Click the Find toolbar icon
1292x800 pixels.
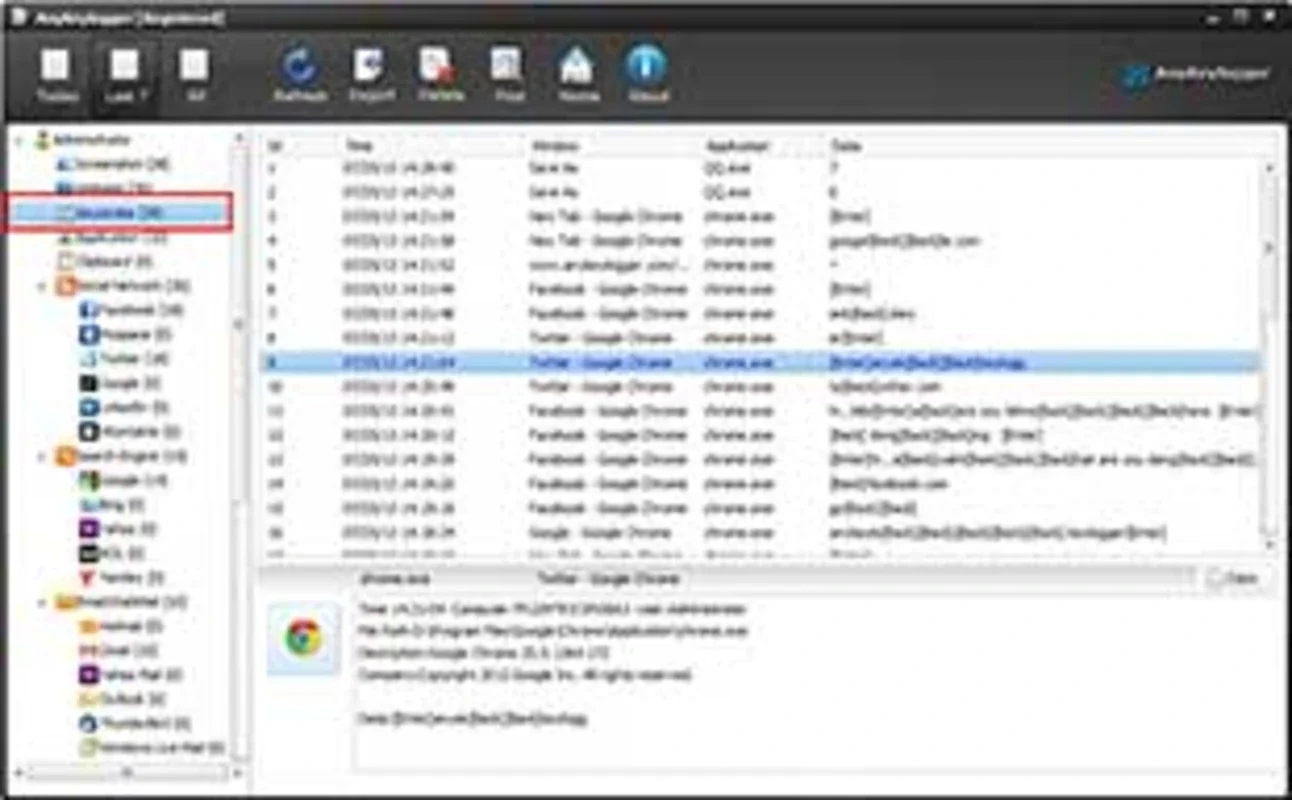pyautogui.click(x=509, y=75)
